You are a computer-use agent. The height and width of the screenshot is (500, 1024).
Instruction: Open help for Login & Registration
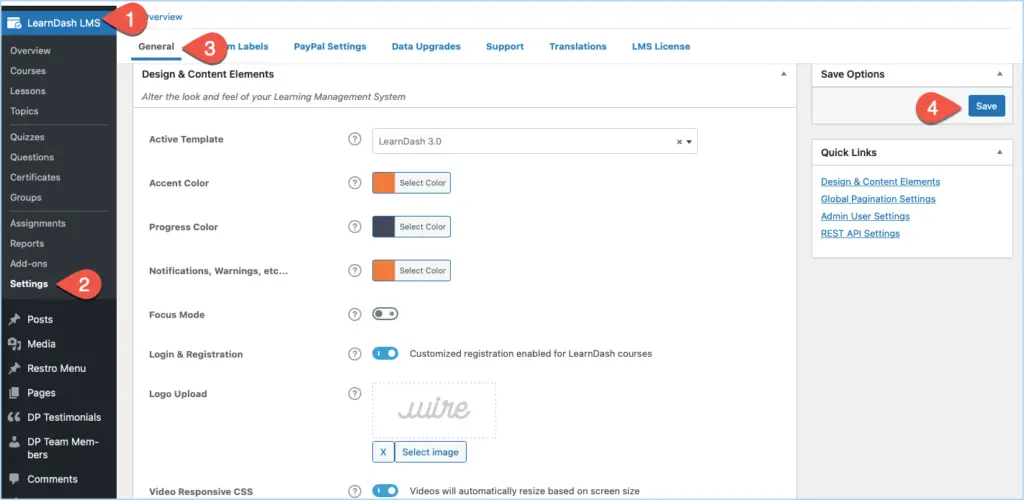355,354
